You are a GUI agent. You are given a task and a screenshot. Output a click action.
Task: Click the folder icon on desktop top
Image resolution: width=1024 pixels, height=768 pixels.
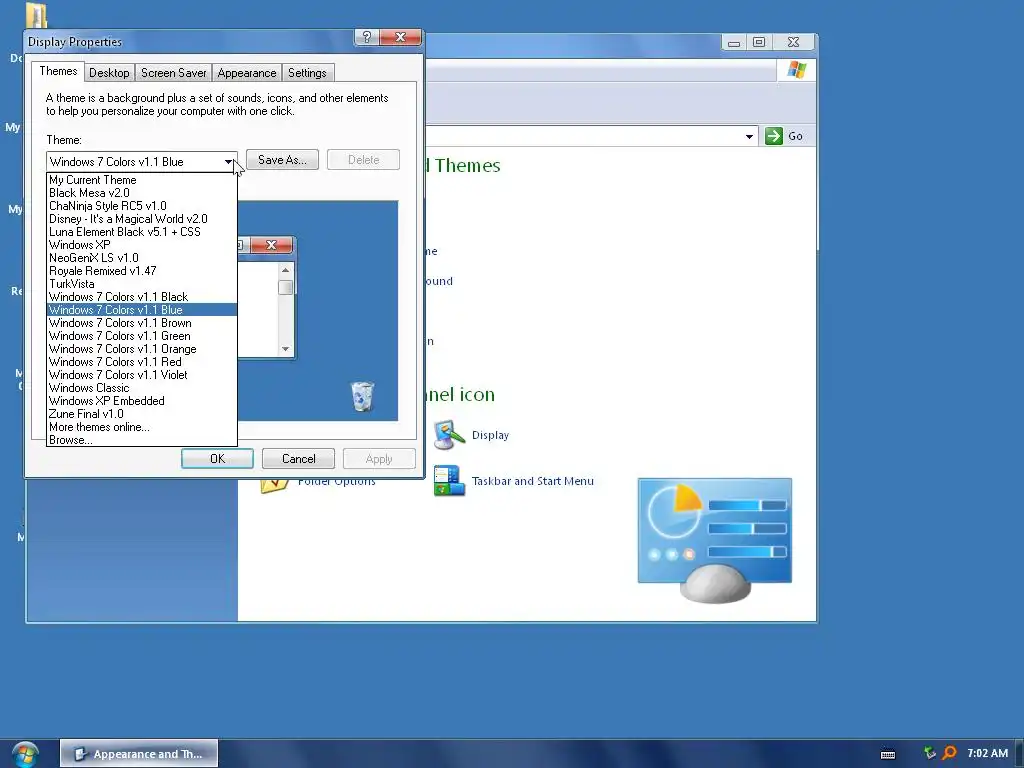click(x=36, y=14)
